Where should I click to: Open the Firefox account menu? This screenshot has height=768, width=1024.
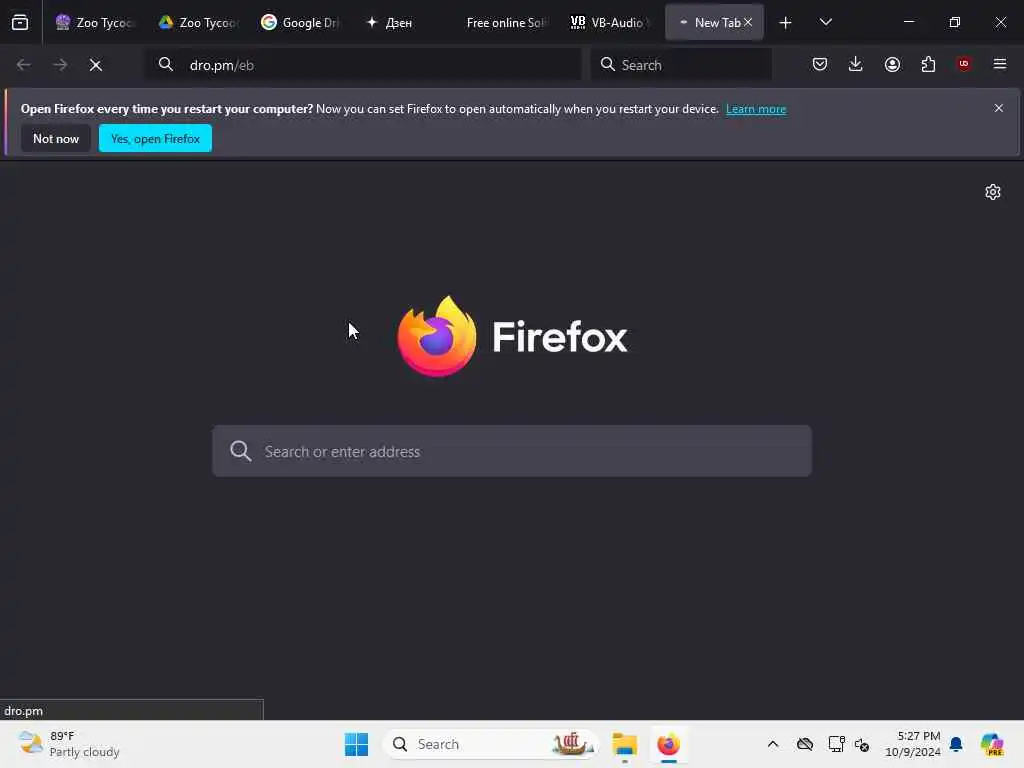point(892,64)
